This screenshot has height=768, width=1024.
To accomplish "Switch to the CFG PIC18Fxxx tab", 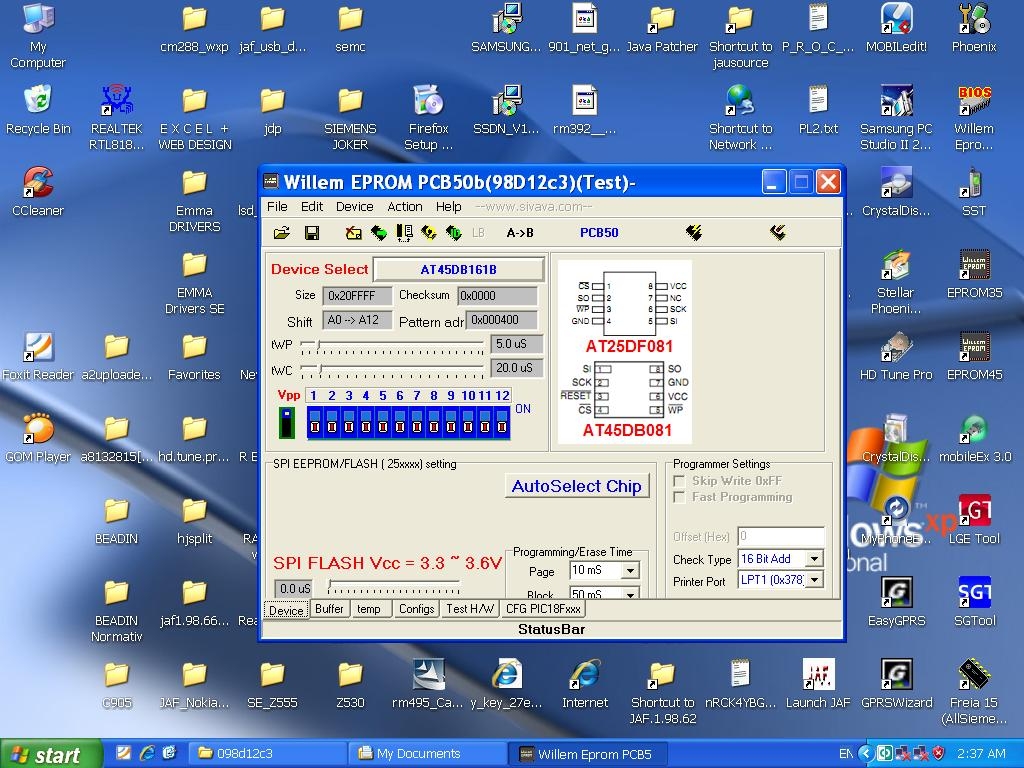I will (x=543, y=609).
